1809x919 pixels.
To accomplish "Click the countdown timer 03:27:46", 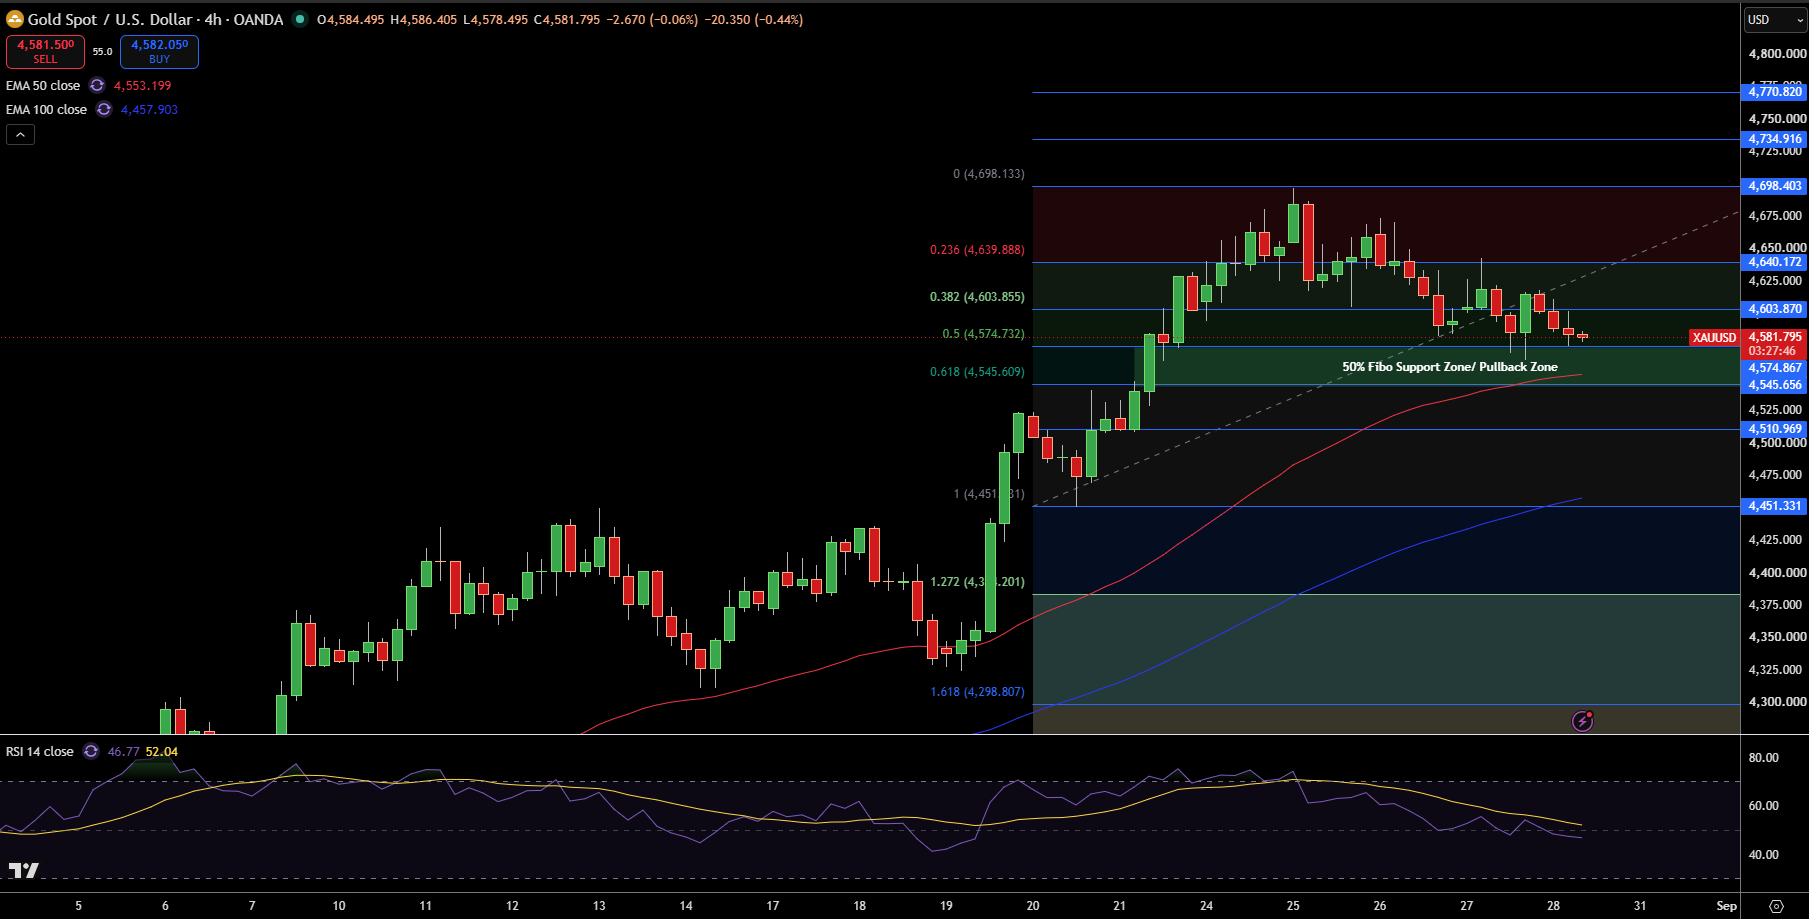I will click(x=1772, y=351).
